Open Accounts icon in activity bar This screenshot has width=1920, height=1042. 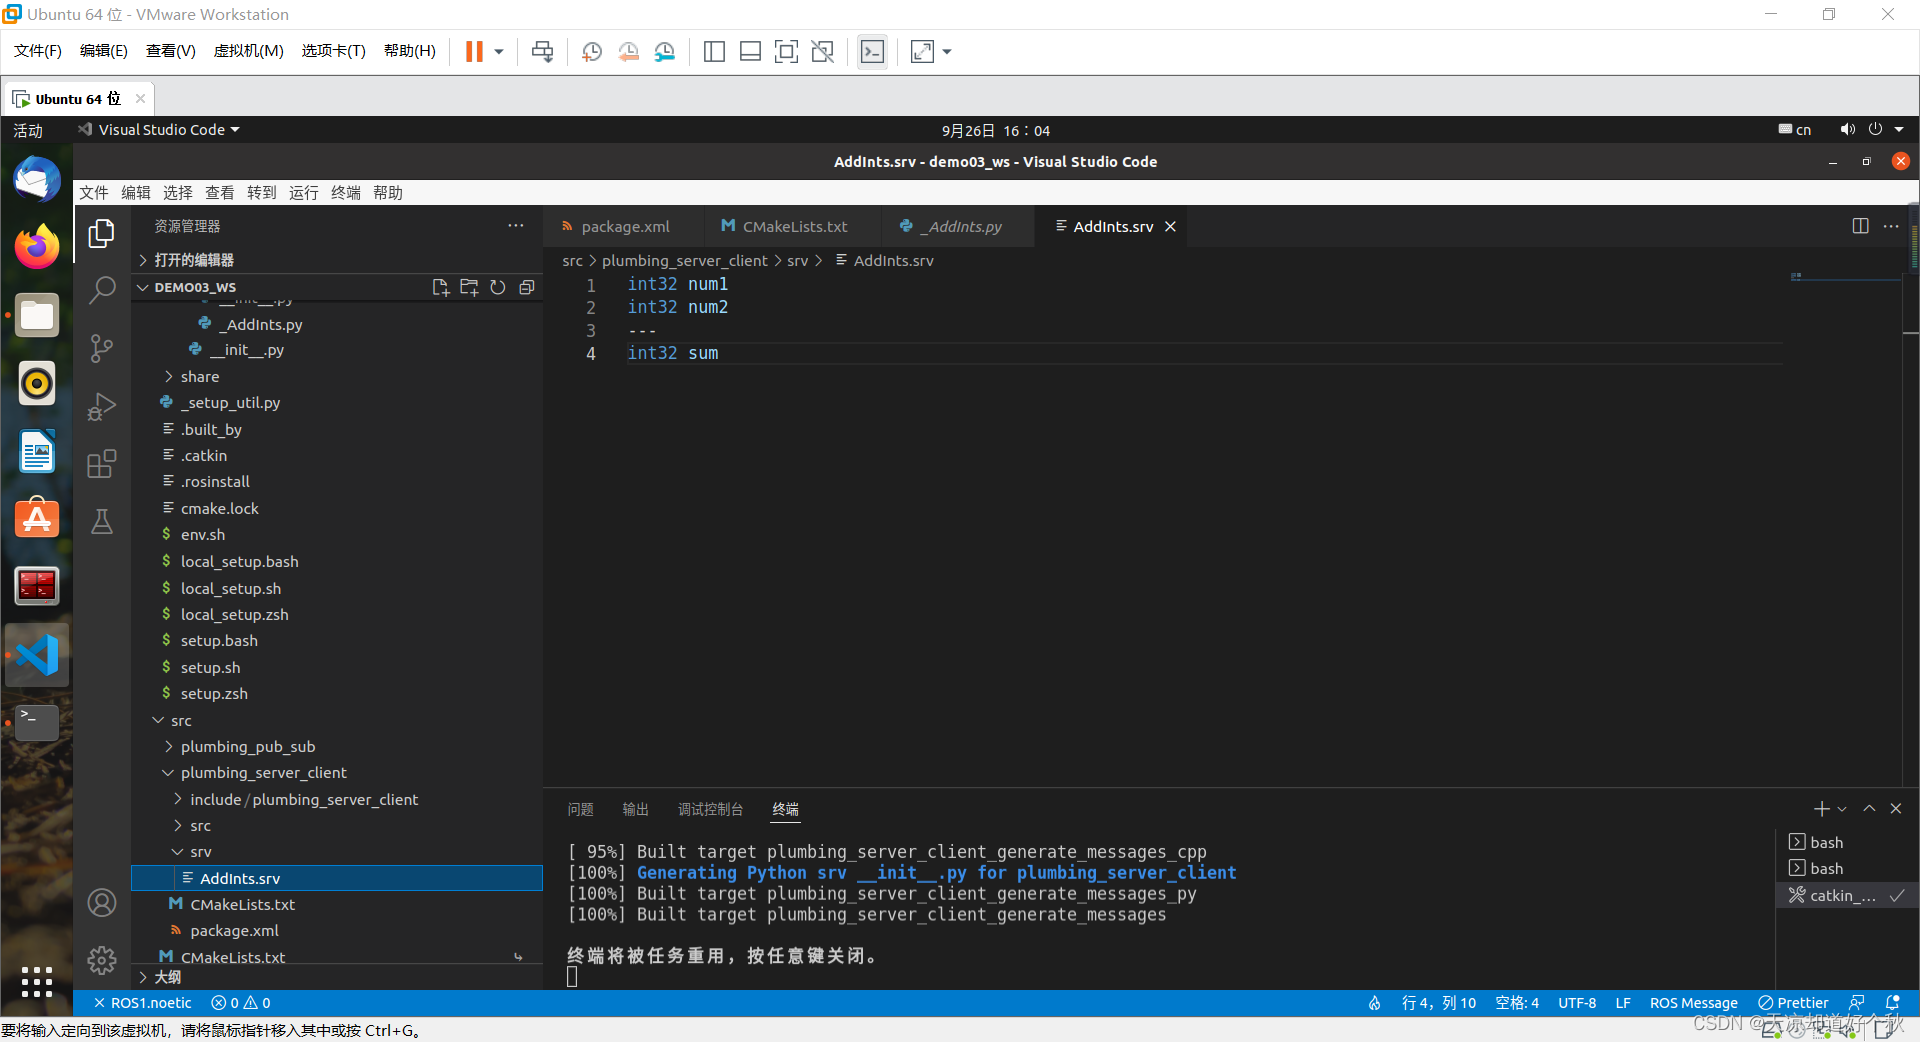click(101, 903)
